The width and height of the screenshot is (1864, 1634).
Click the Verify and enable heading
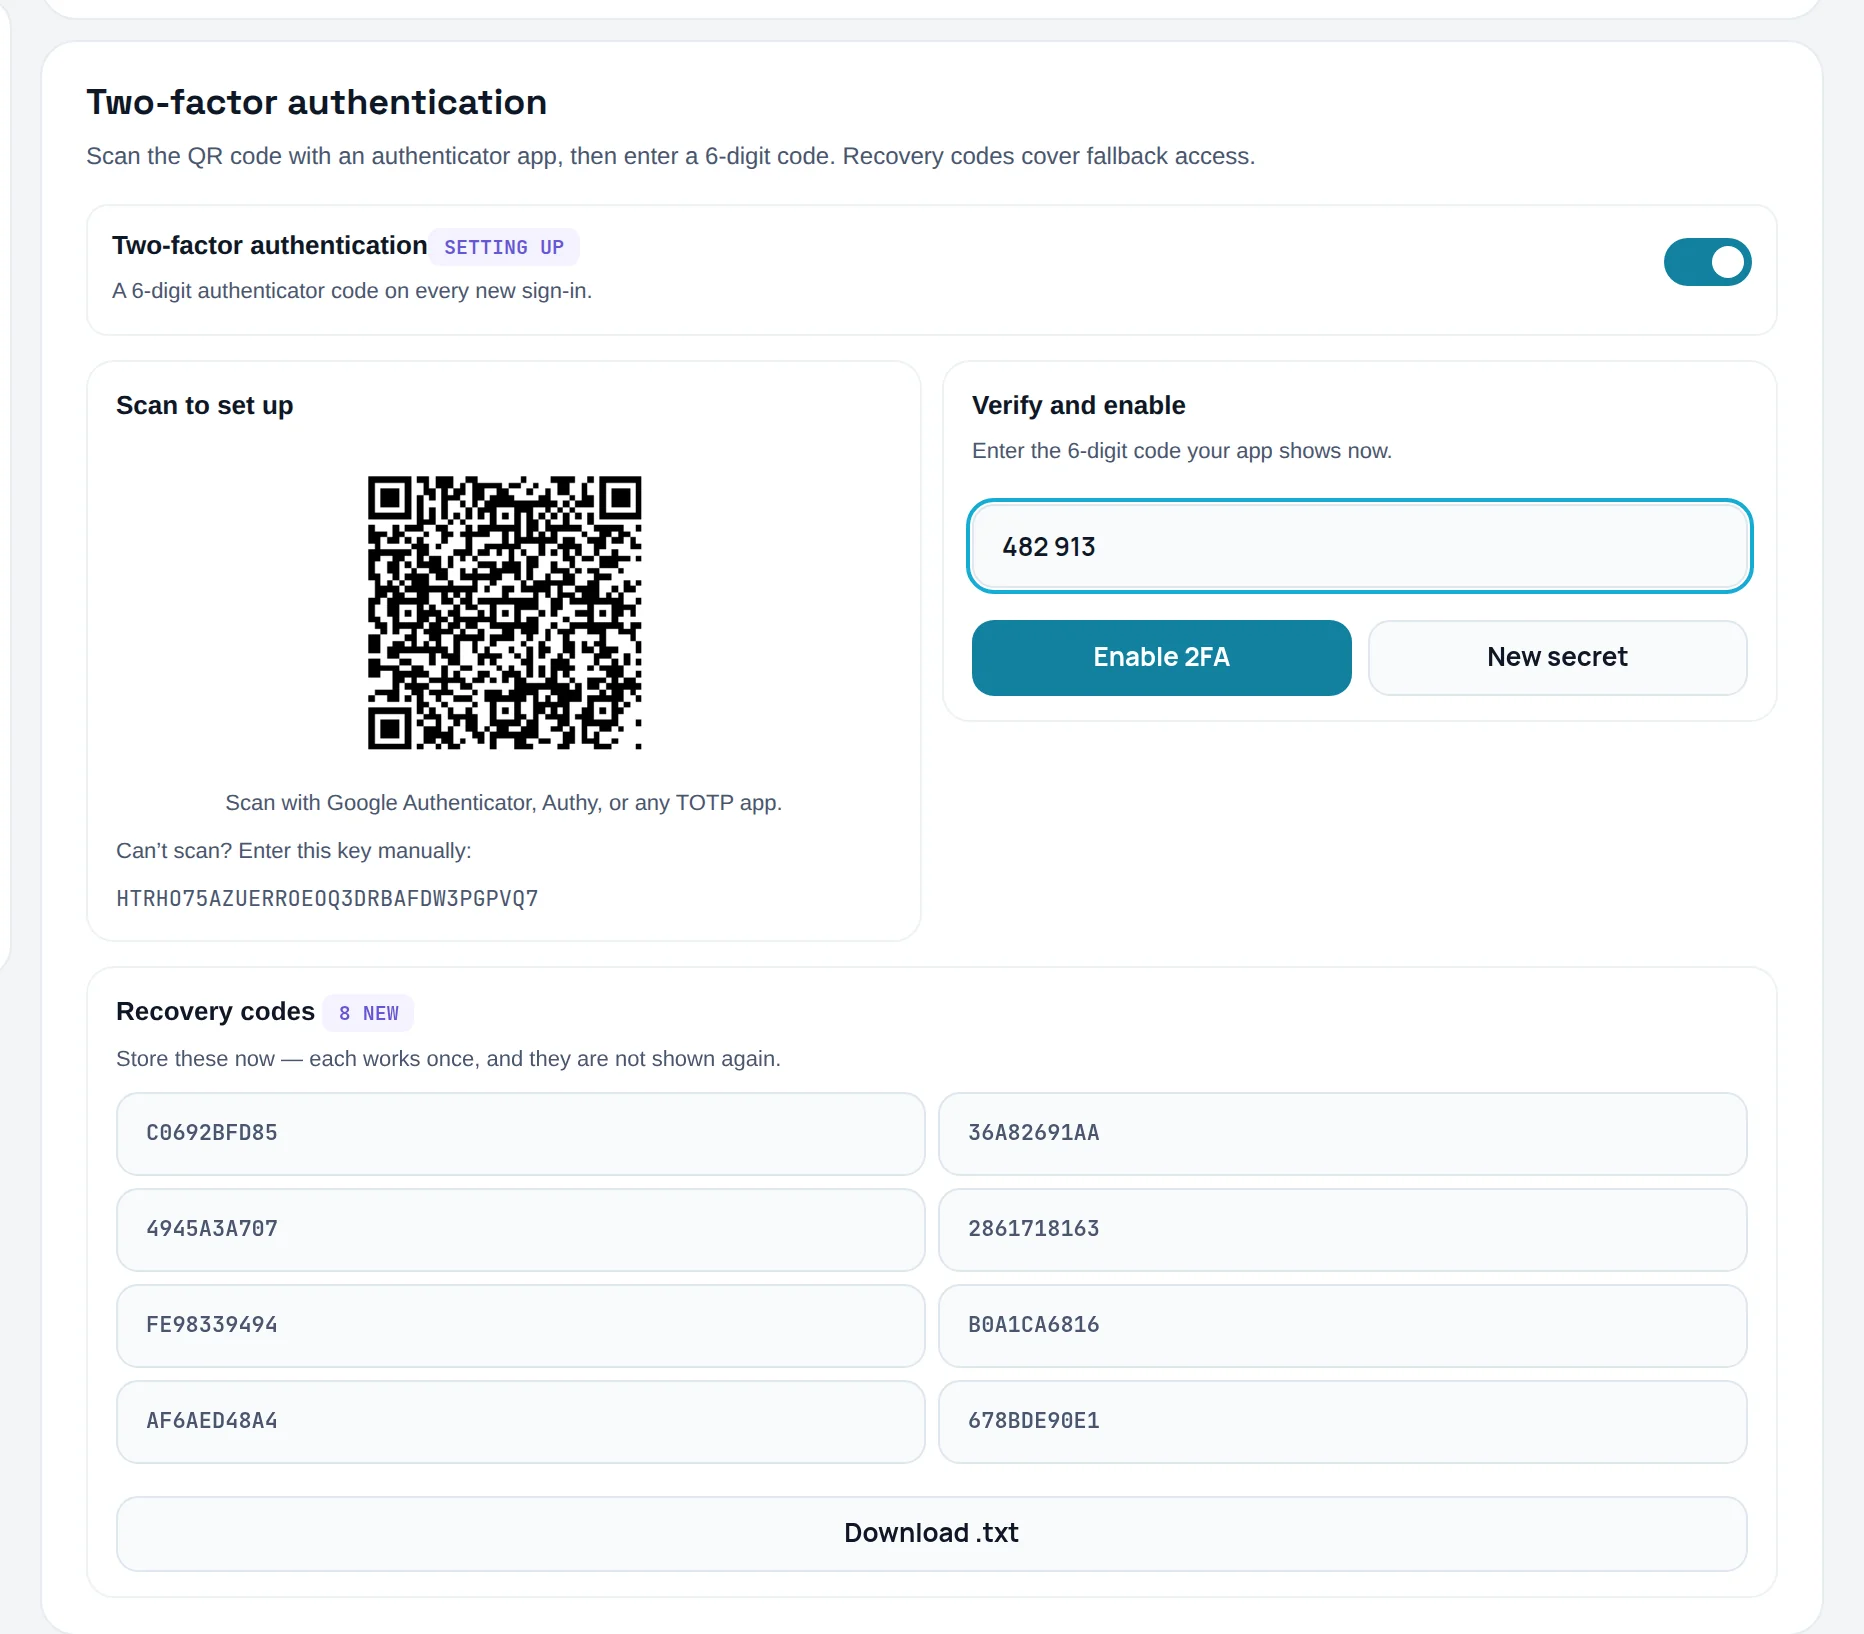click(x=1078, y=405)
